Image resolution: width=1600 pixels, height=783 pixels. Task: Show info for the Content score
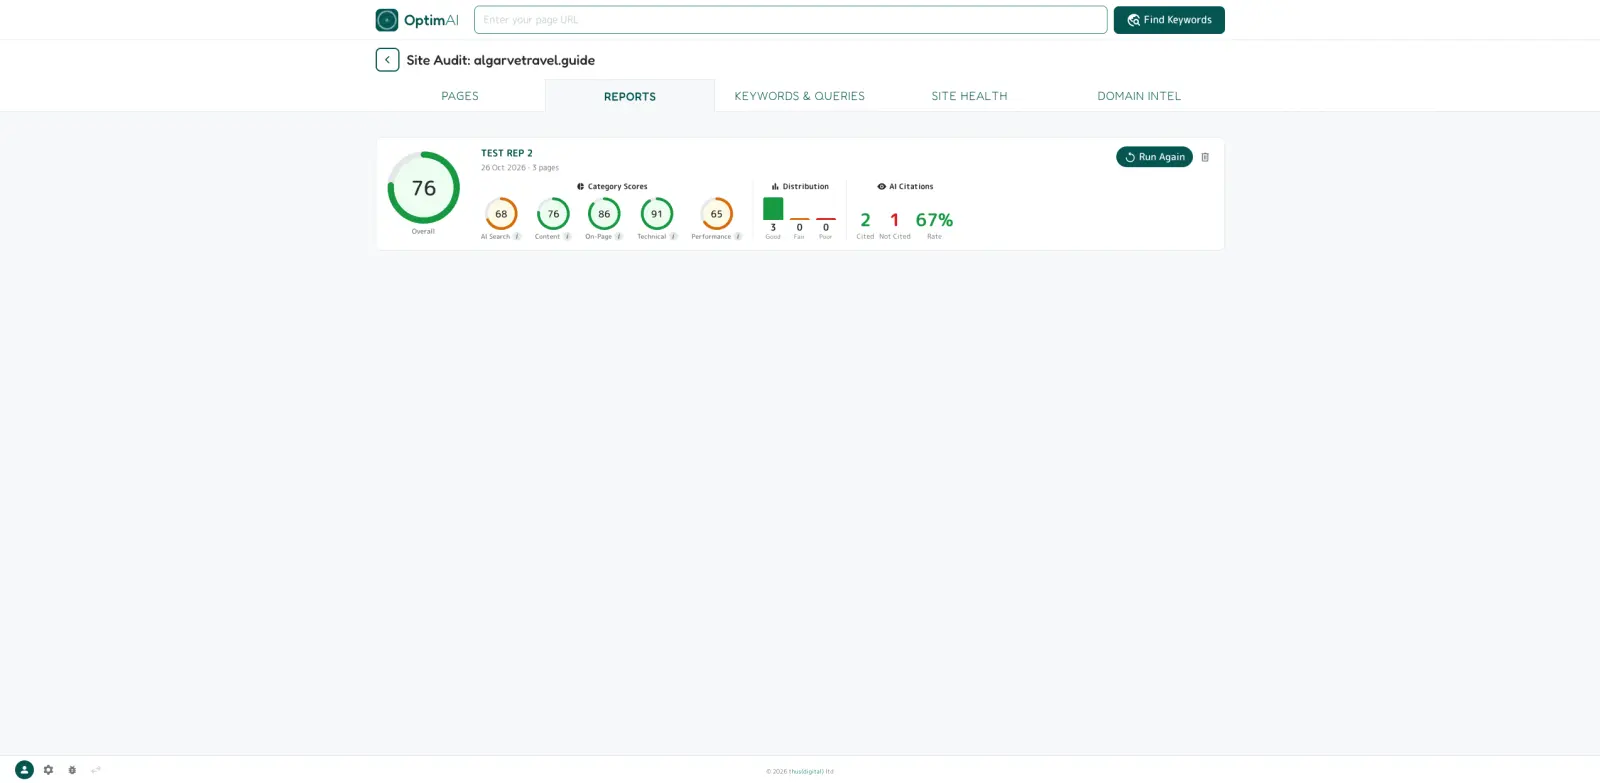click(x=567, y=237)
